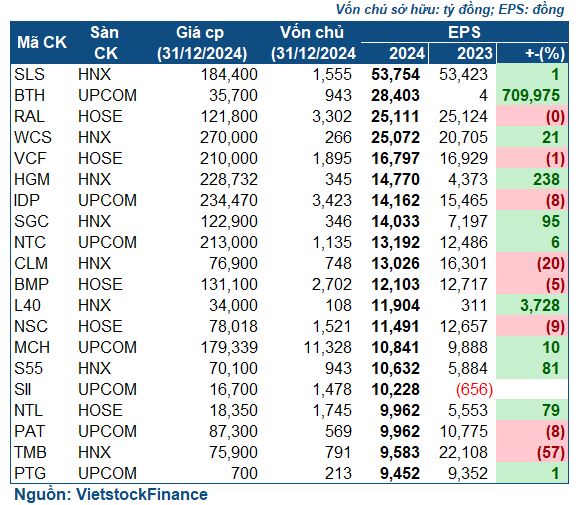Click the Mã CK column header
The image size is (580, 505).
42,43
